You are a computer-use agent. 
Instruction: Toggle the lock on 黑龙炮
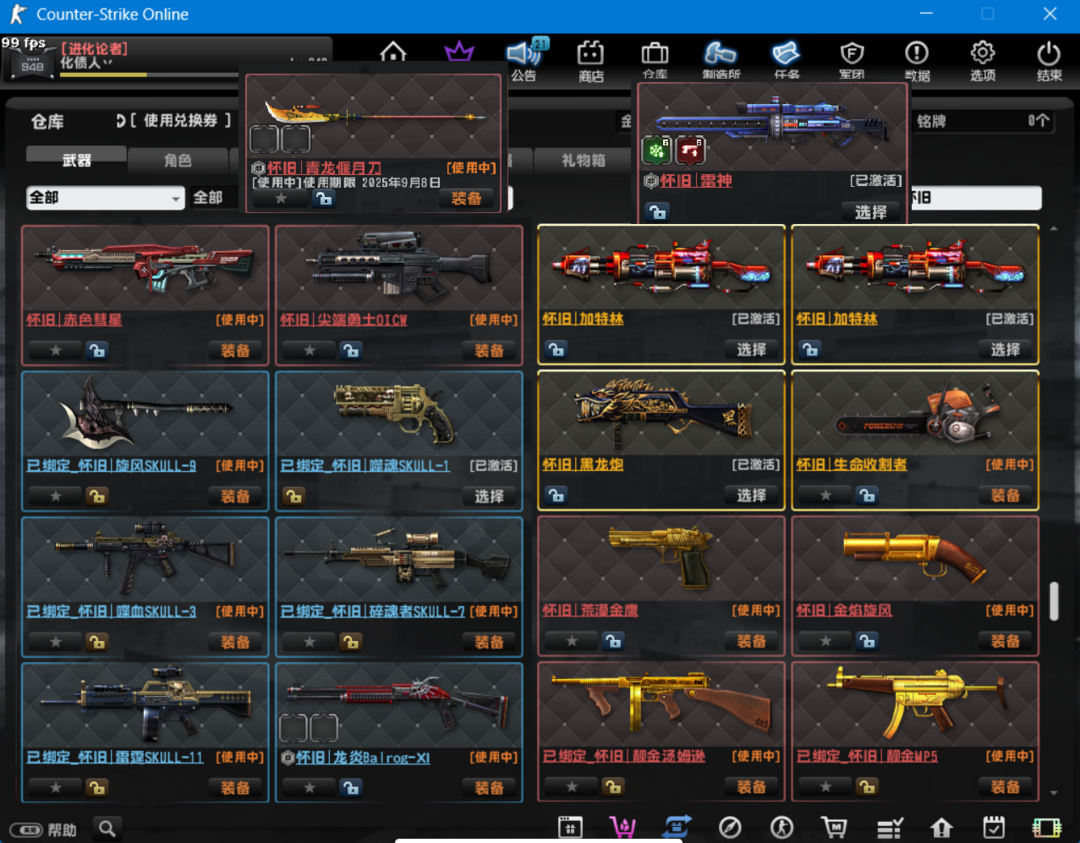[556, 495]
